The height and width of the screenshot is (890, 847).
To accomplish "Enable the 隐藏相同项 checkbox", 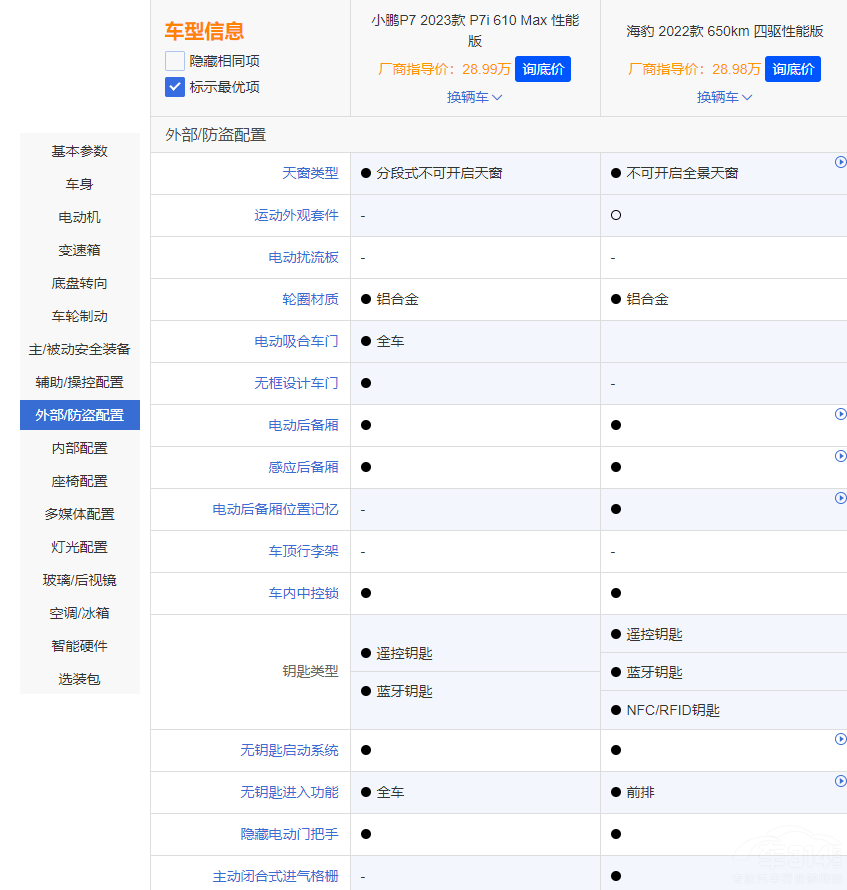I will click(x=174, y=61).
